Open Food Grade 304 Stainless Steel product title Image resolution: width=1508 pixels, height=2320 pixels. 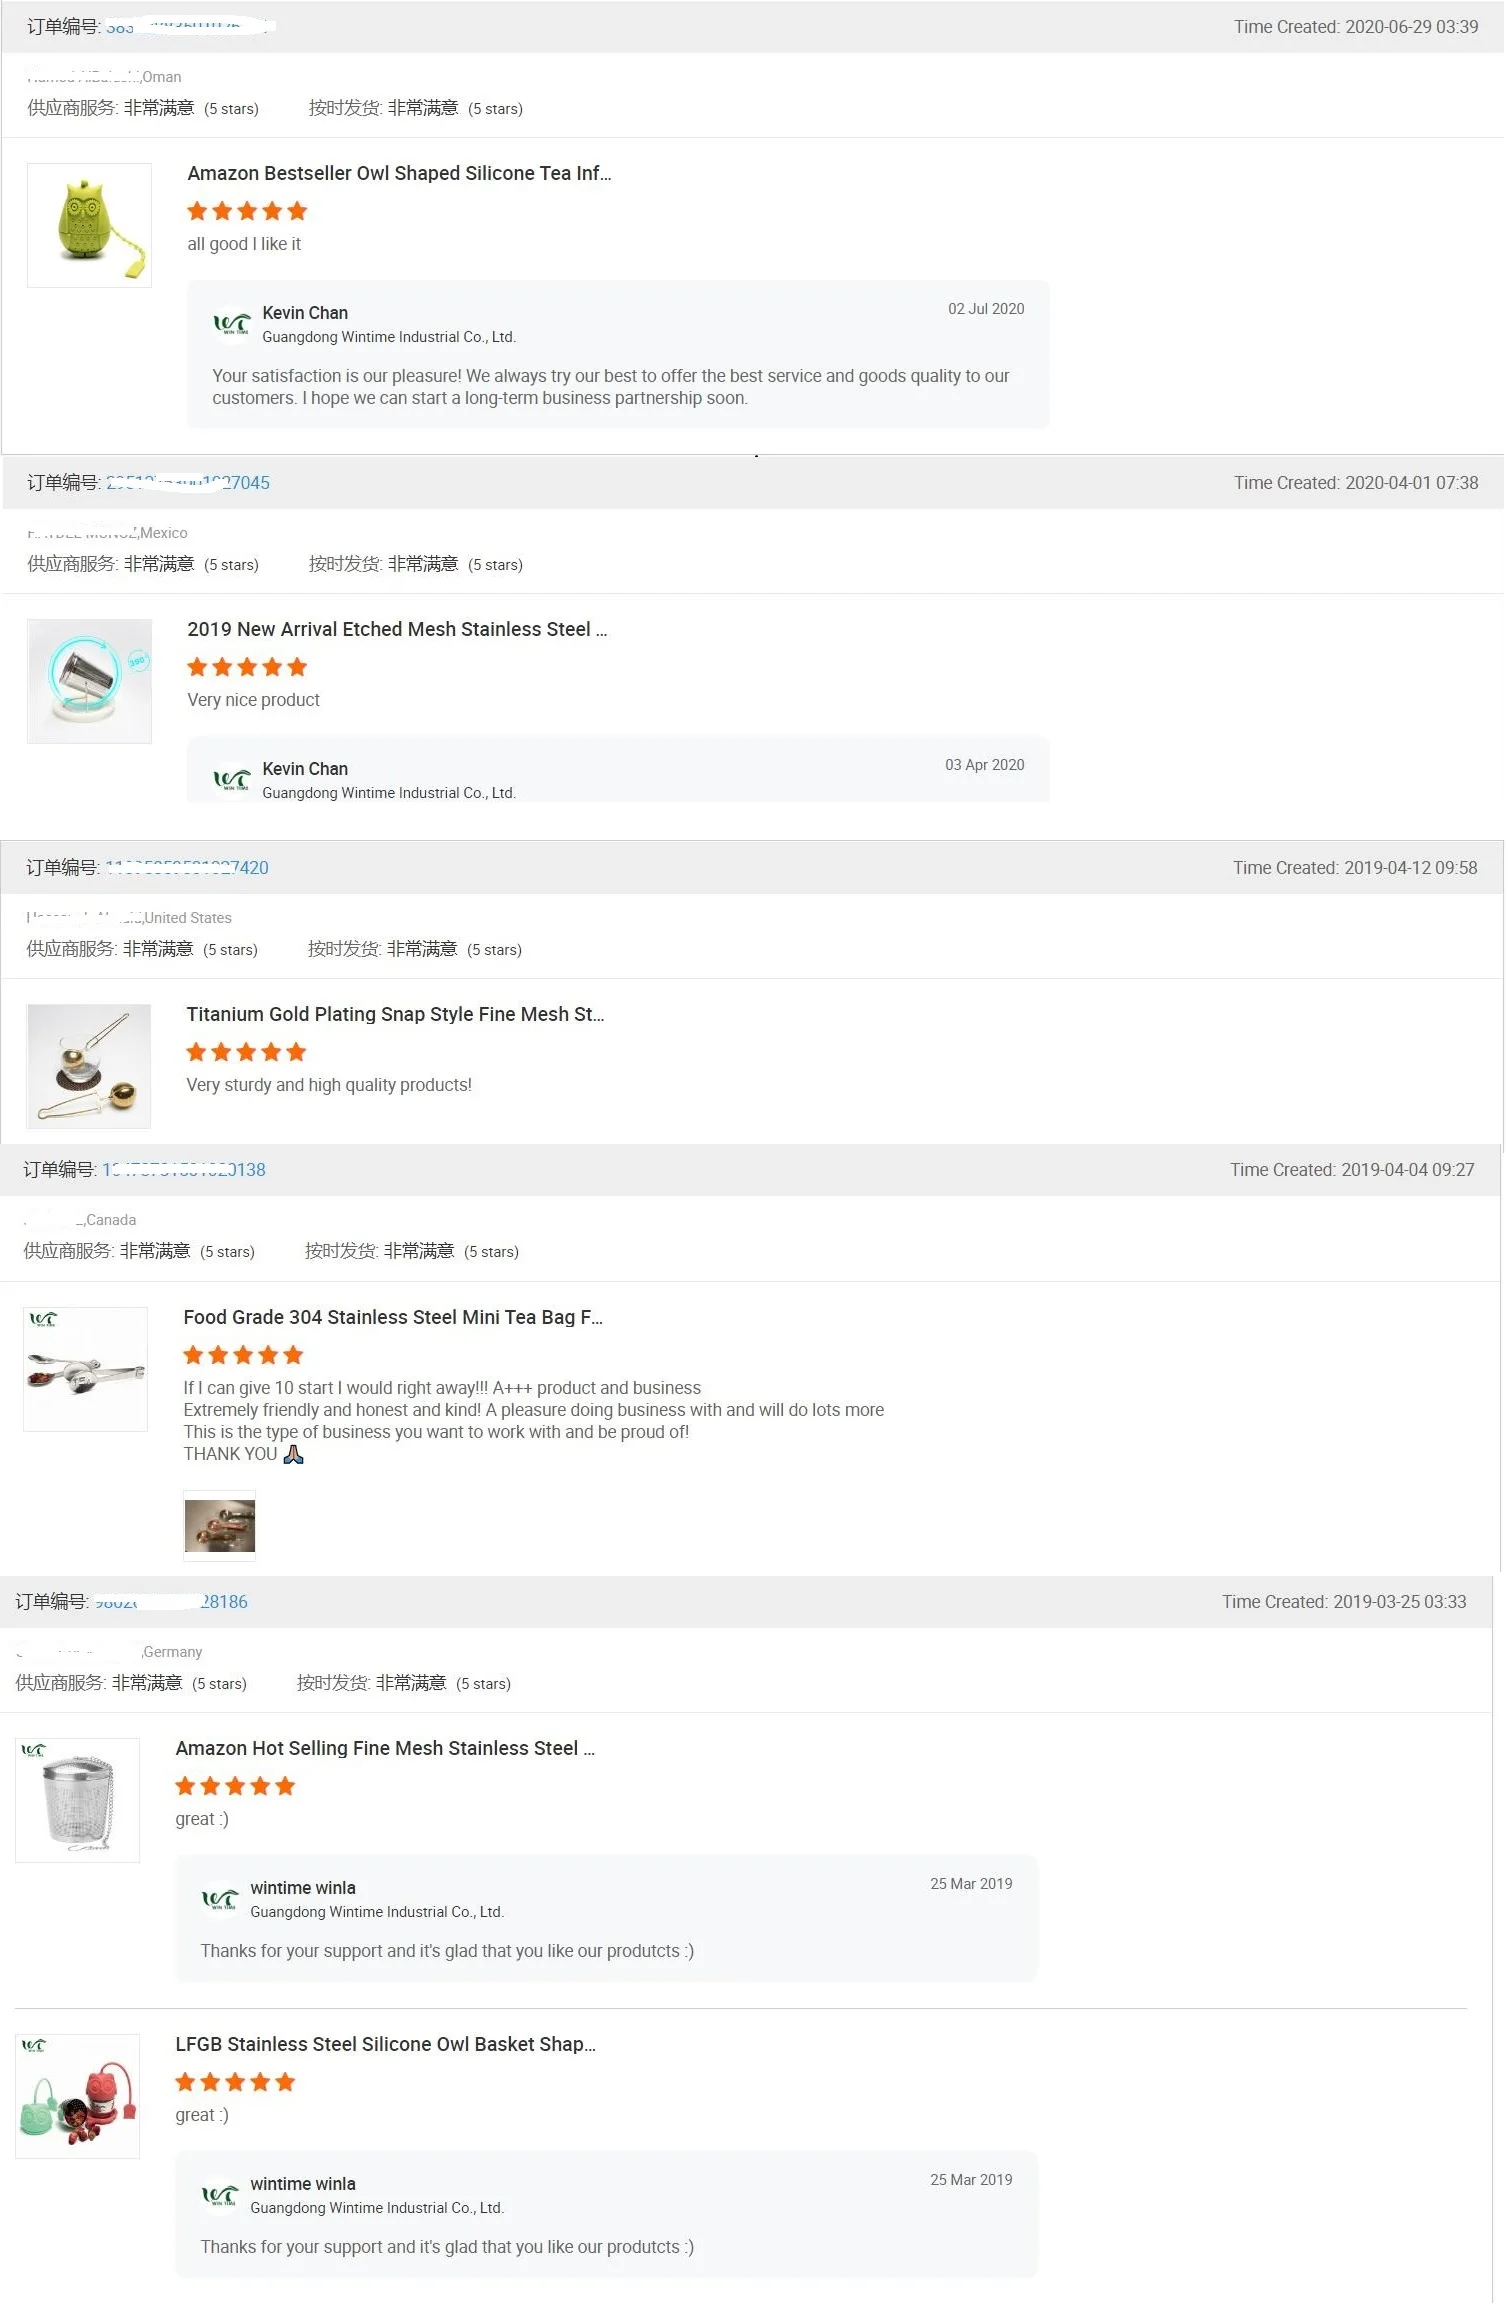393,1317
